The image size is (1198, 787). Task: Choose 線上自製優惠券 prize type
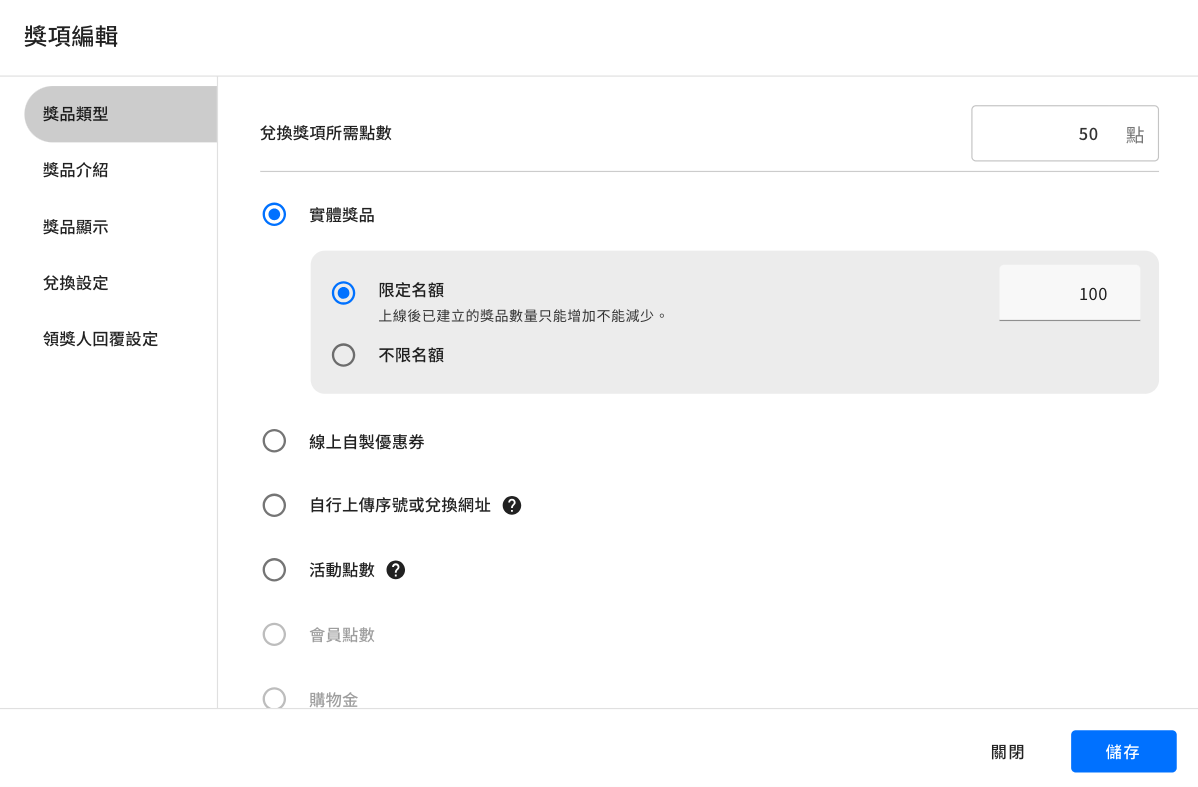pos(274,441)
